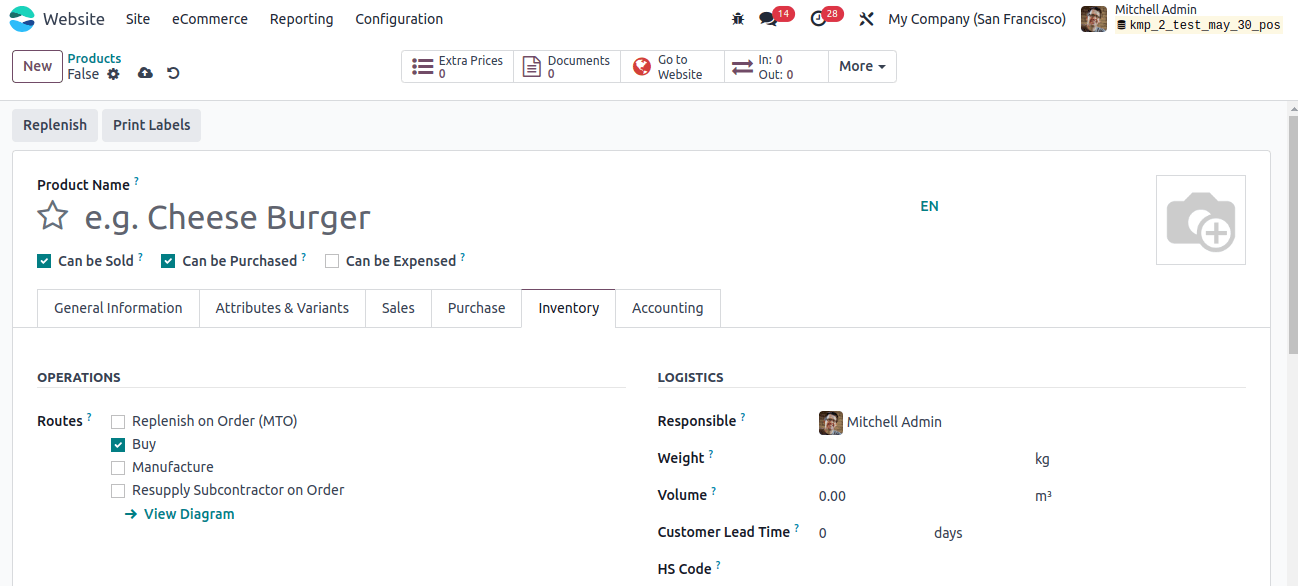
Task: Uncheck the Buy route
Action: click(118, 445)
